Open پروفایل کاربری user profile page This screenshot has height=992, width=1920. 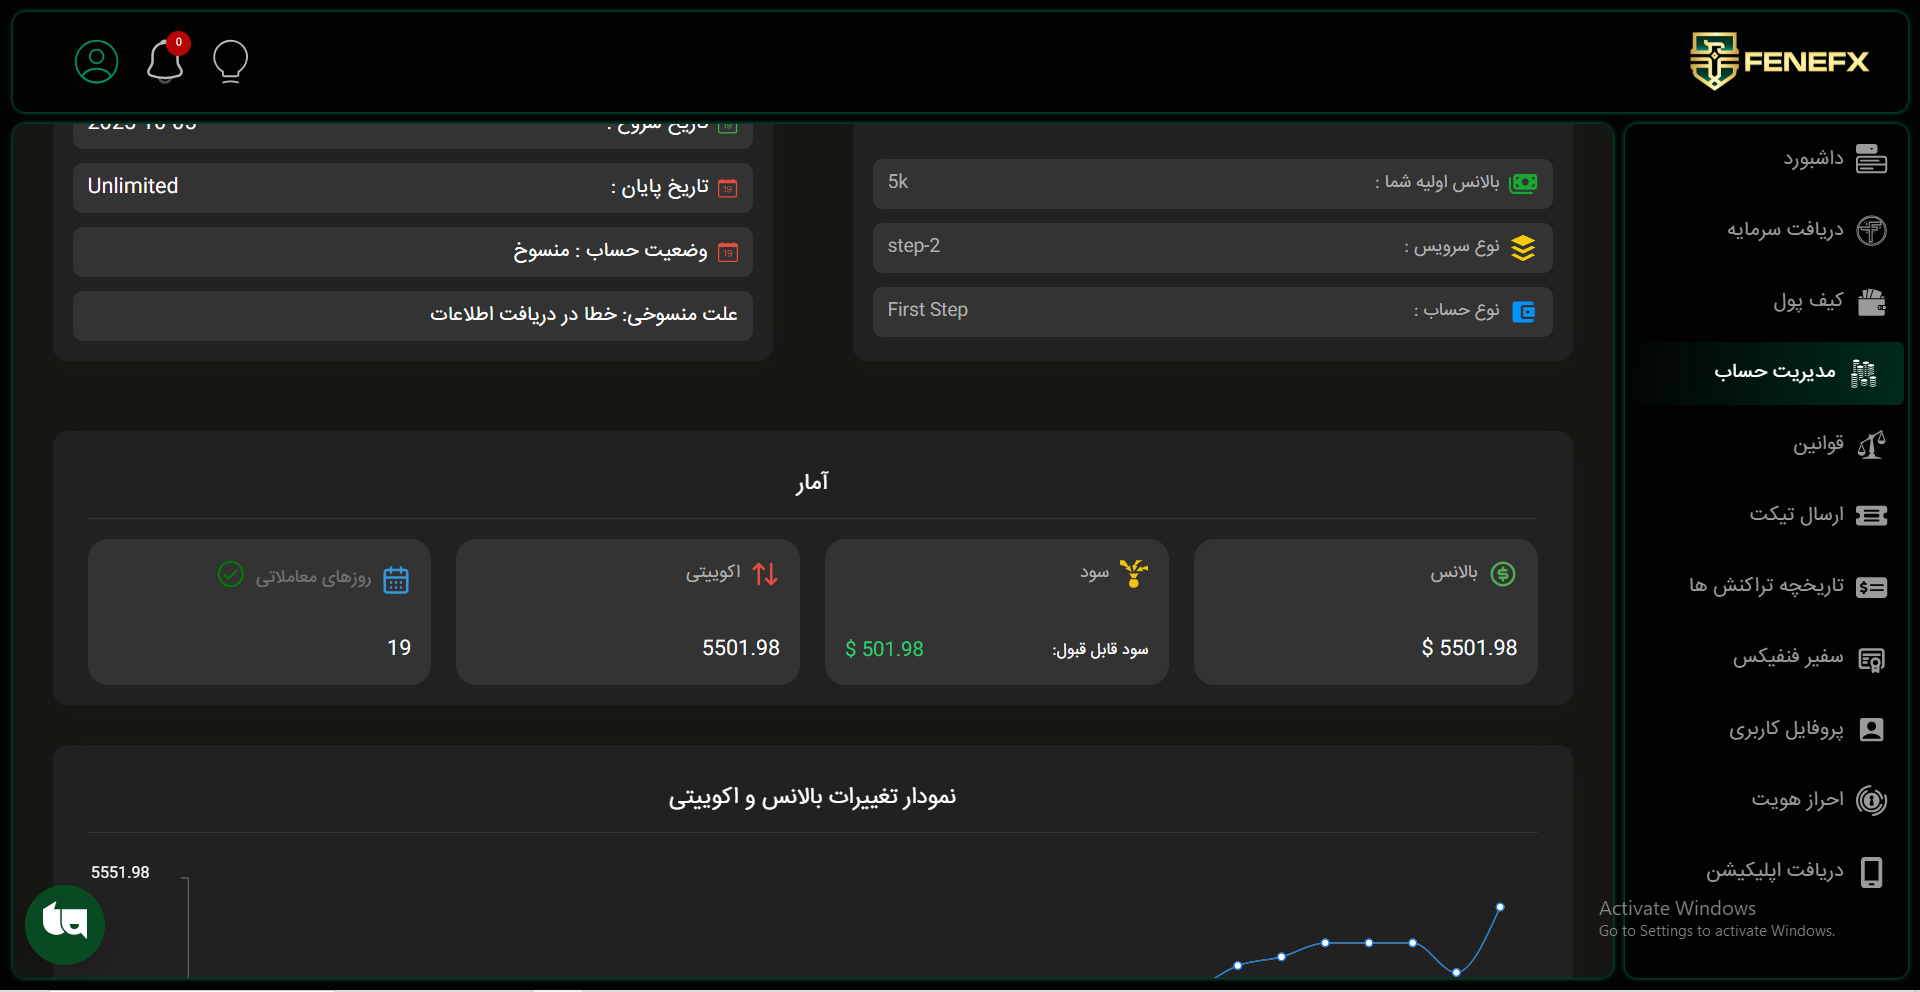coord(1786,729)
